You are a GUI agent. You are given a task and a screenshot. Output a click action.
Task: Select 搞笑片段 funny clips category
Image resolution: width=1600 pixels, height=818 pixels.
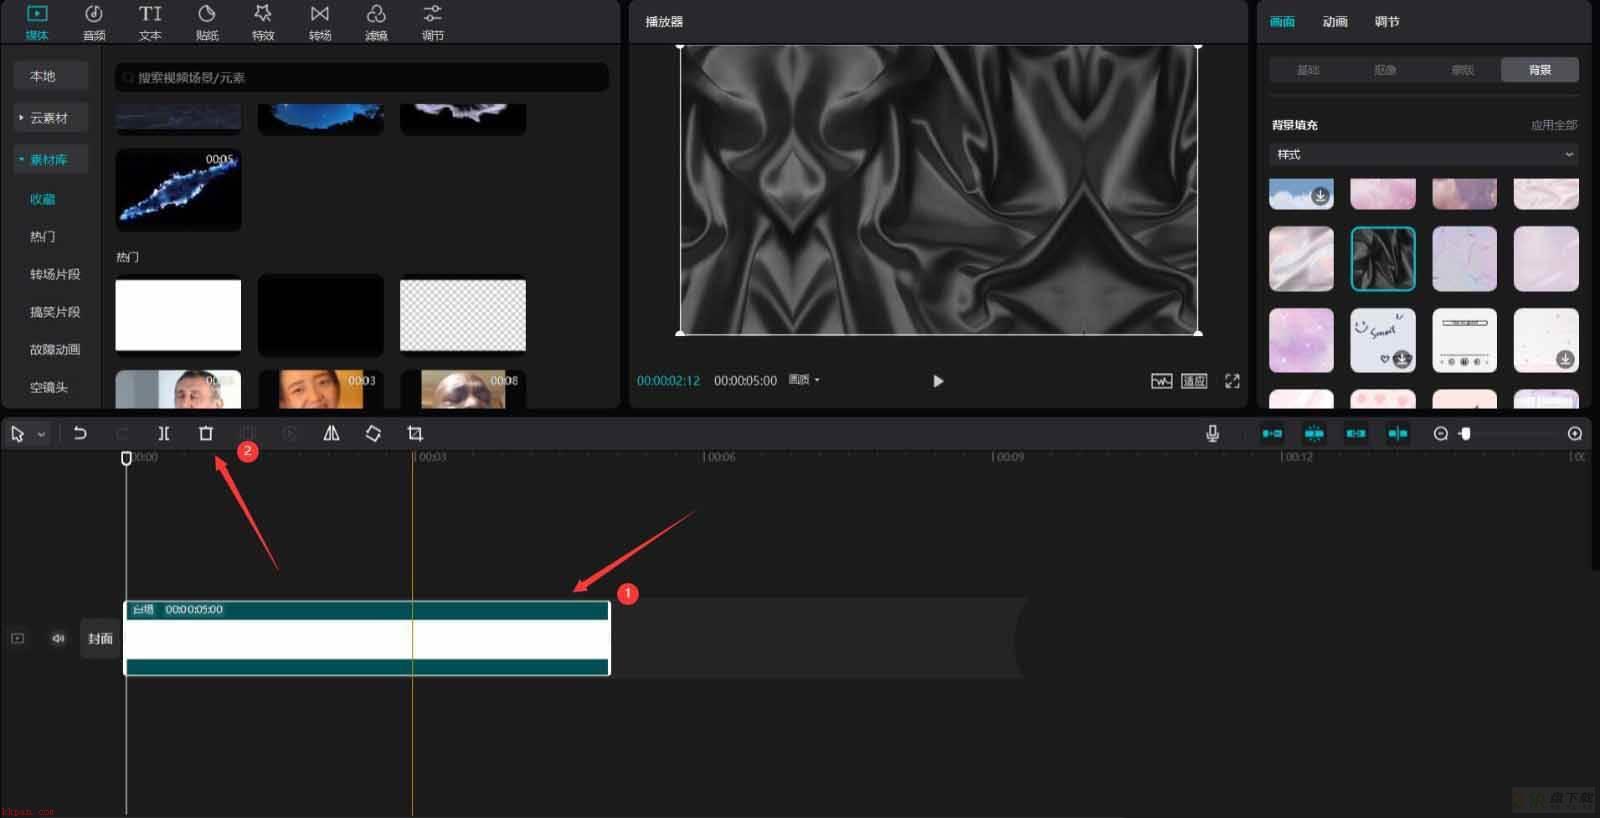tap(55, 312)
